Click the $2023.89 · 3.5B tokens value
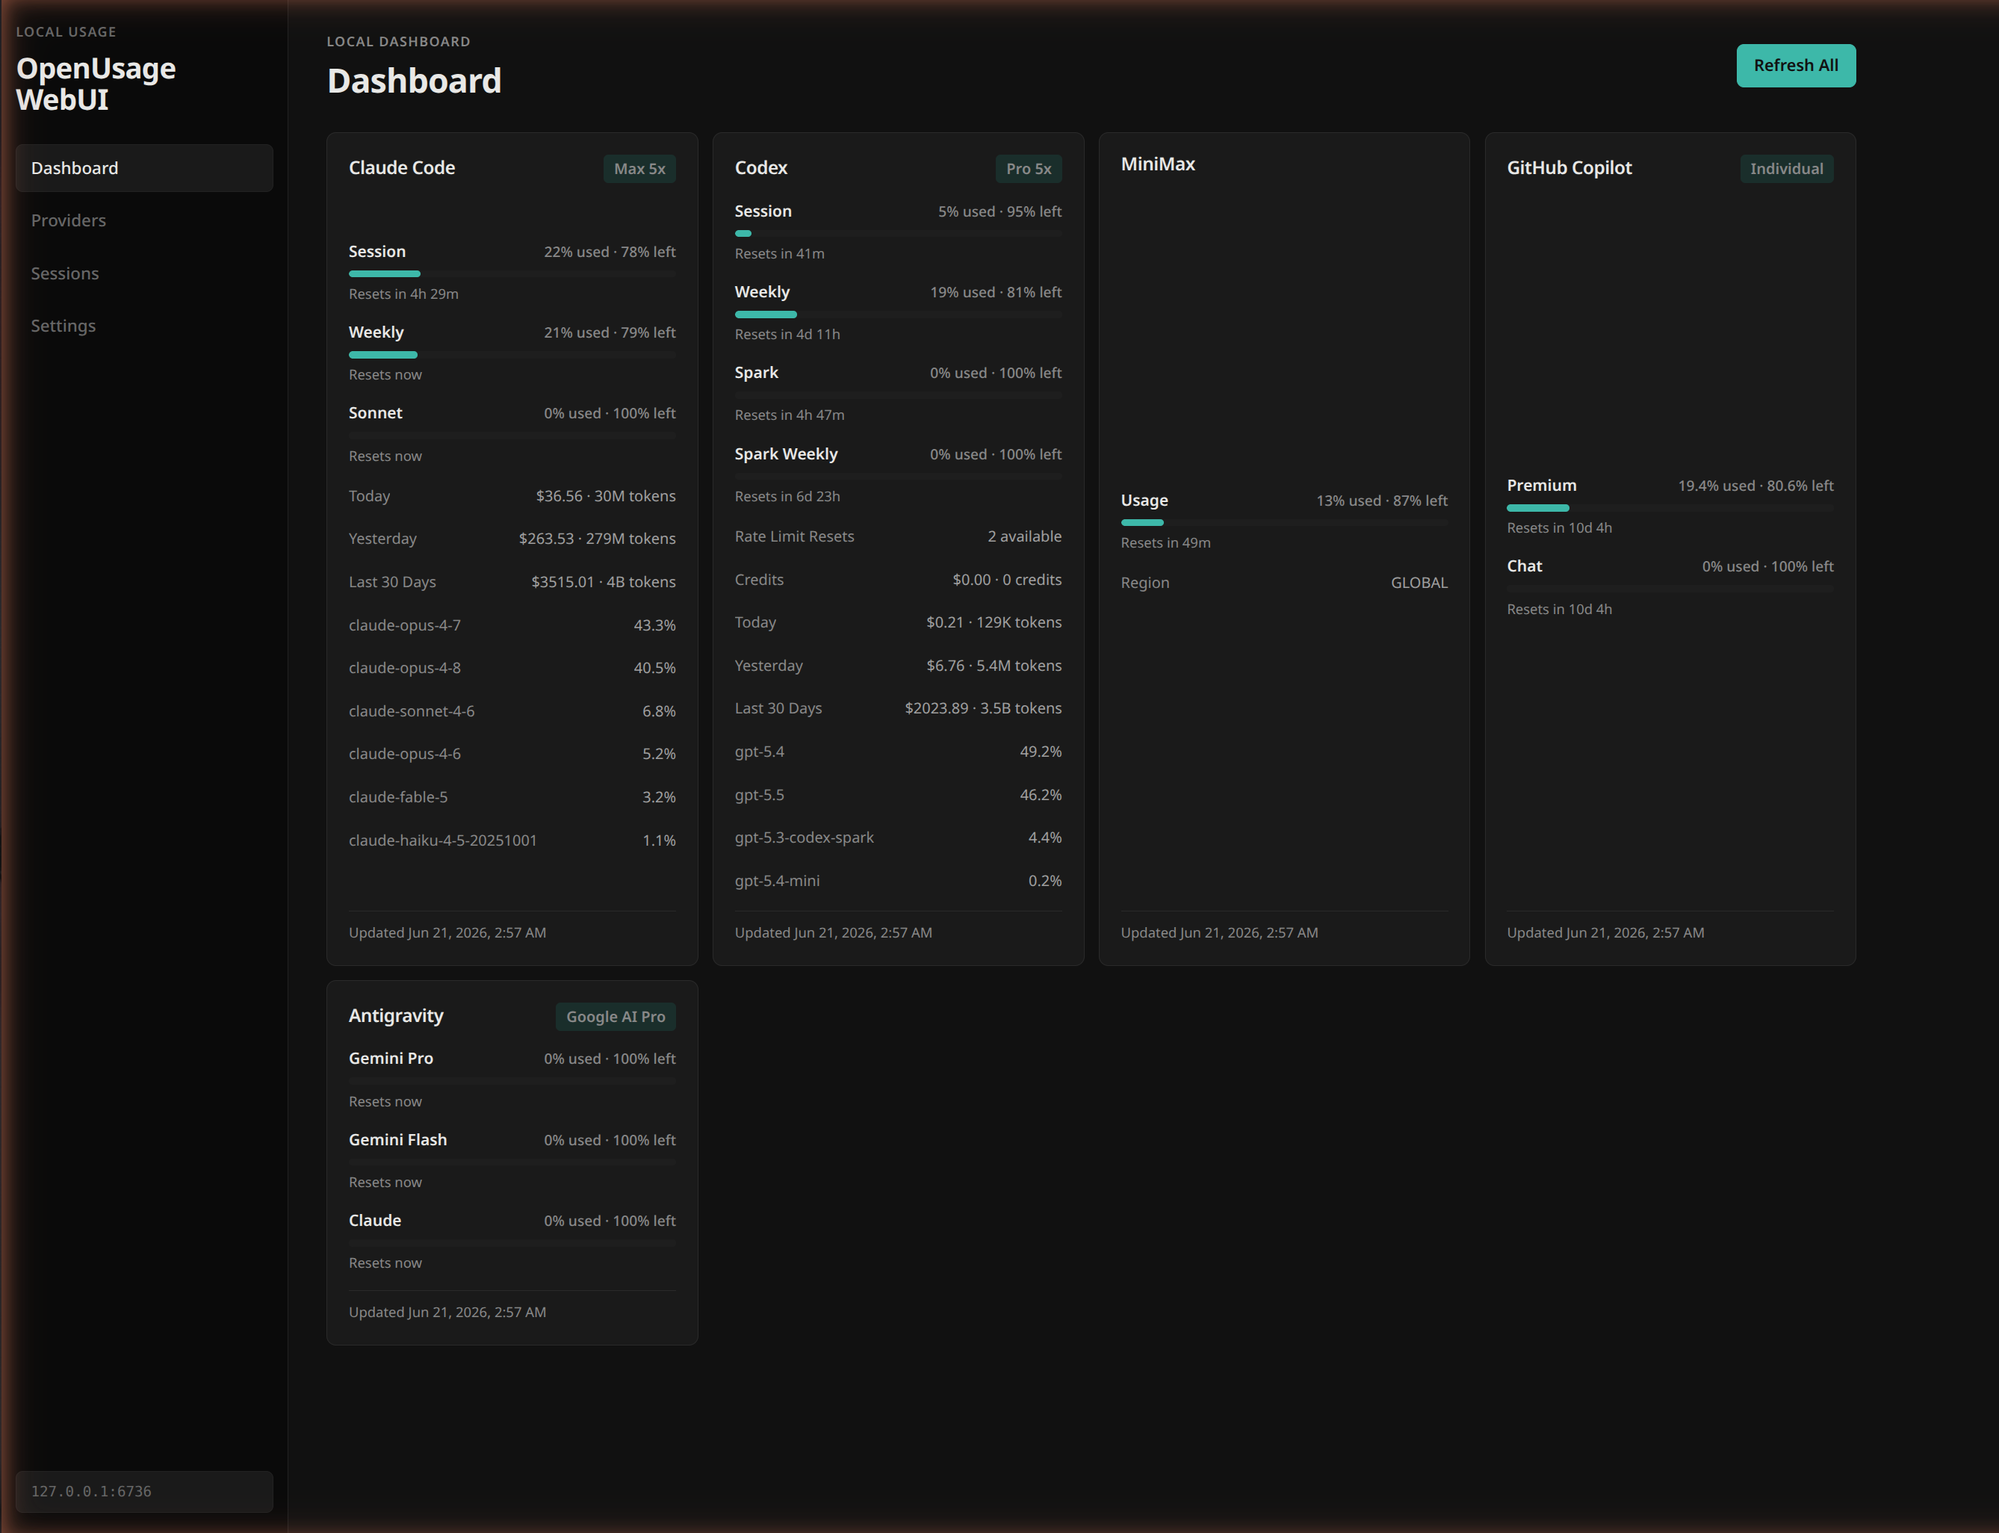The height and width of the screenshot is (1533, 1999). point(983,708)
